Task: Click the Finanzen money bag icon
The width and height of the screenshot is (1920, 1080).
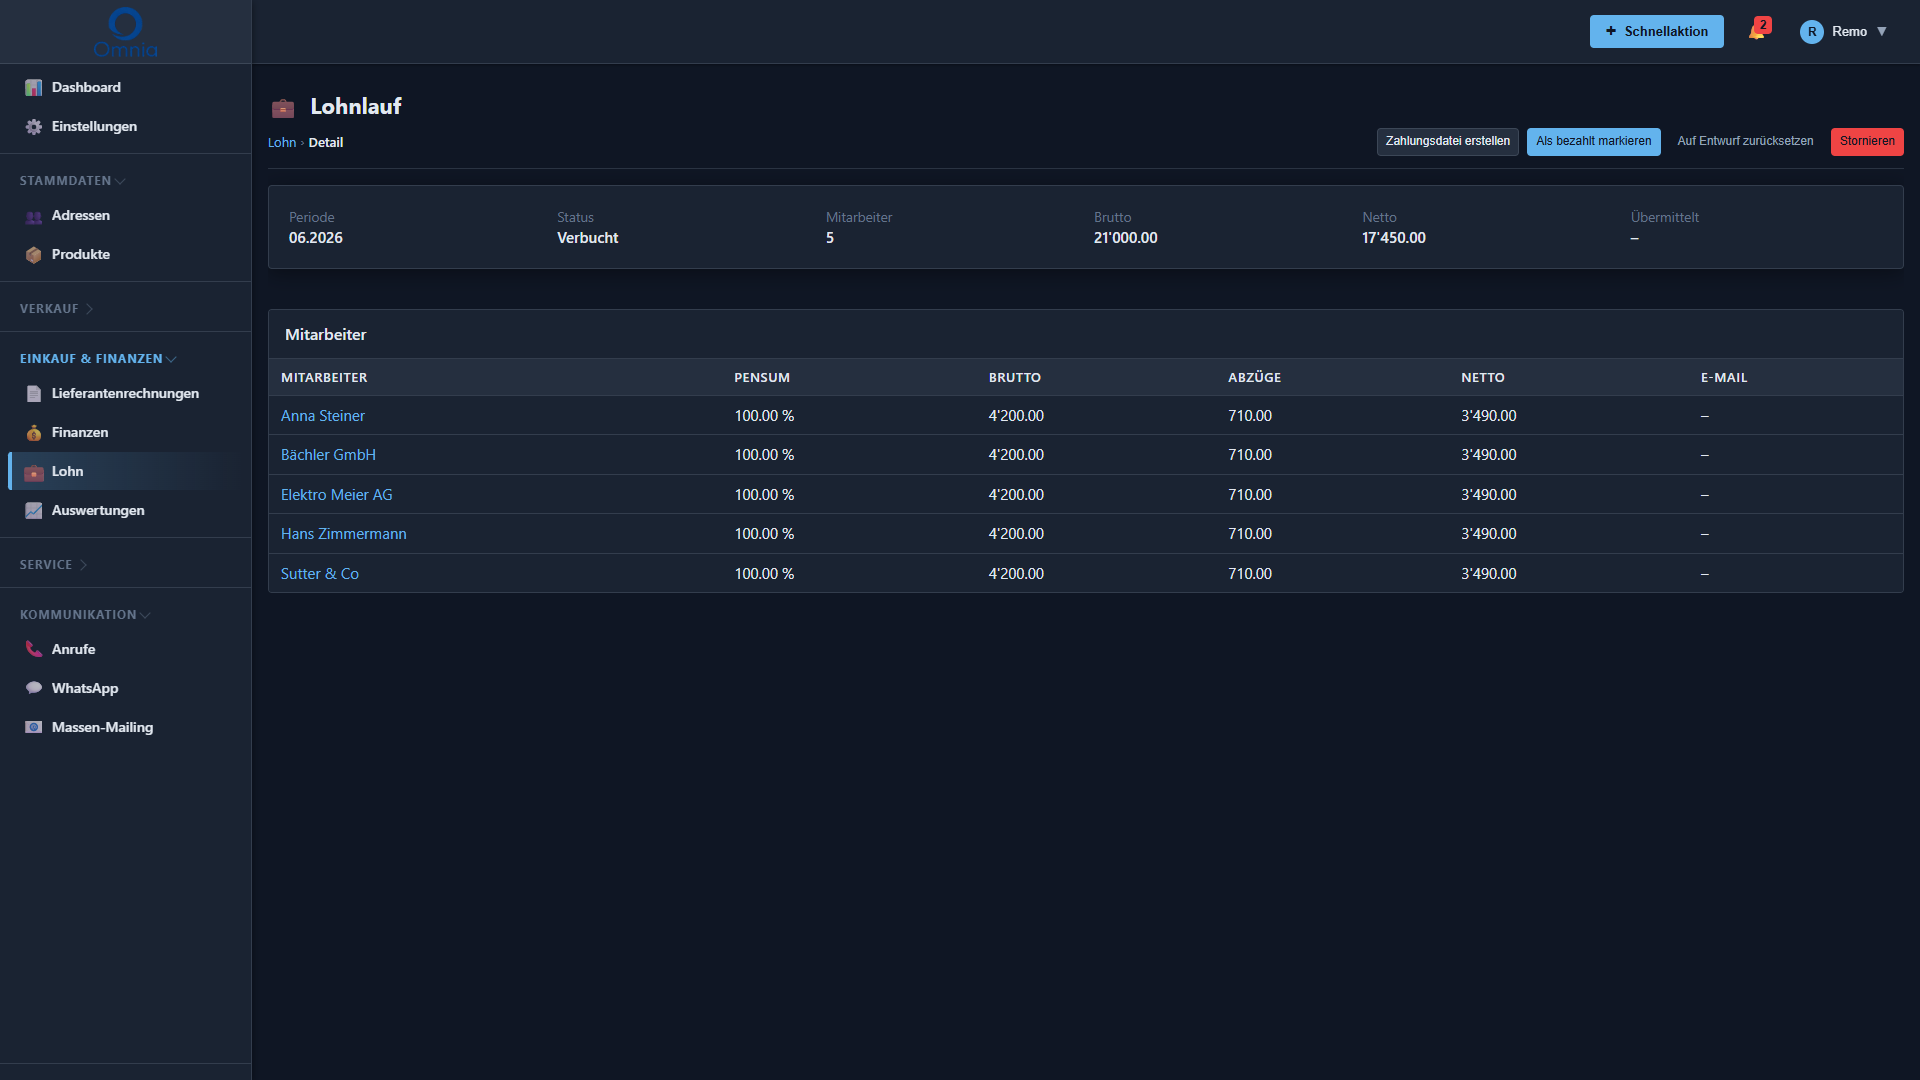Action: point(34,433)
